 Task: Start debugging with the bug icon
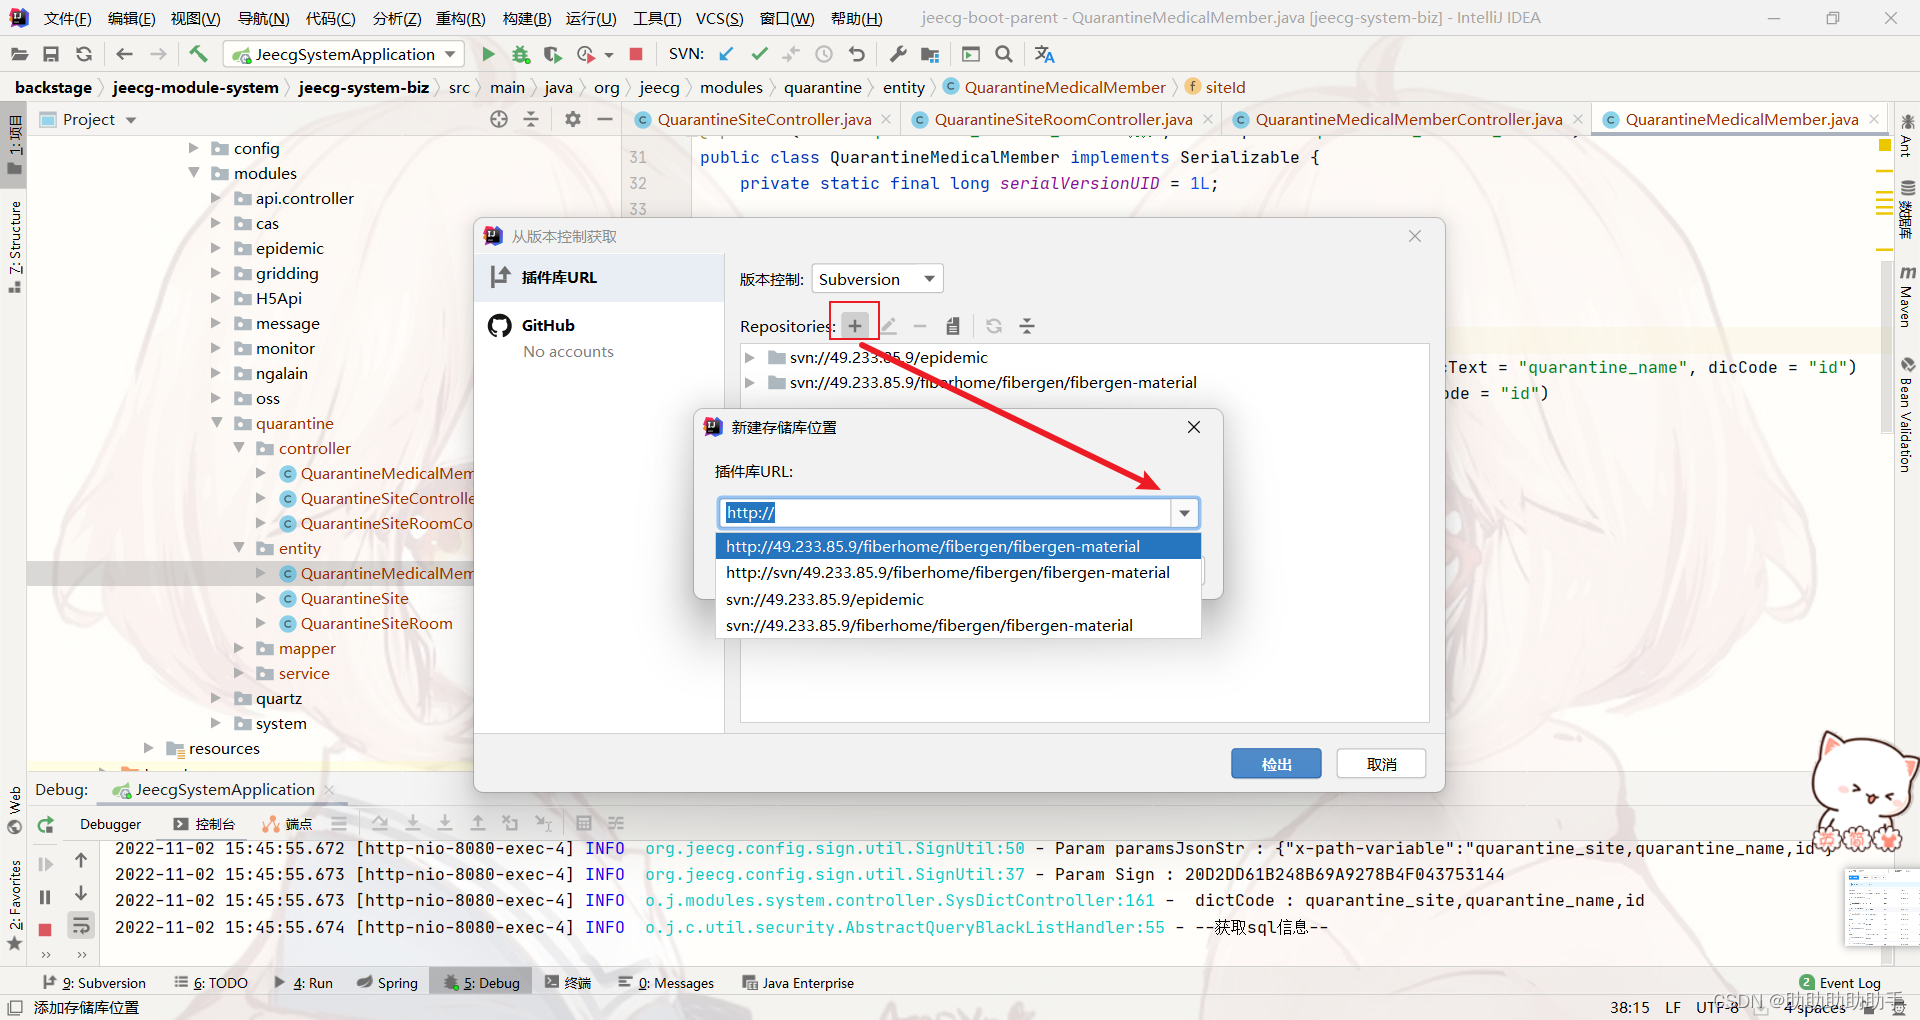(x=521, y=54)
